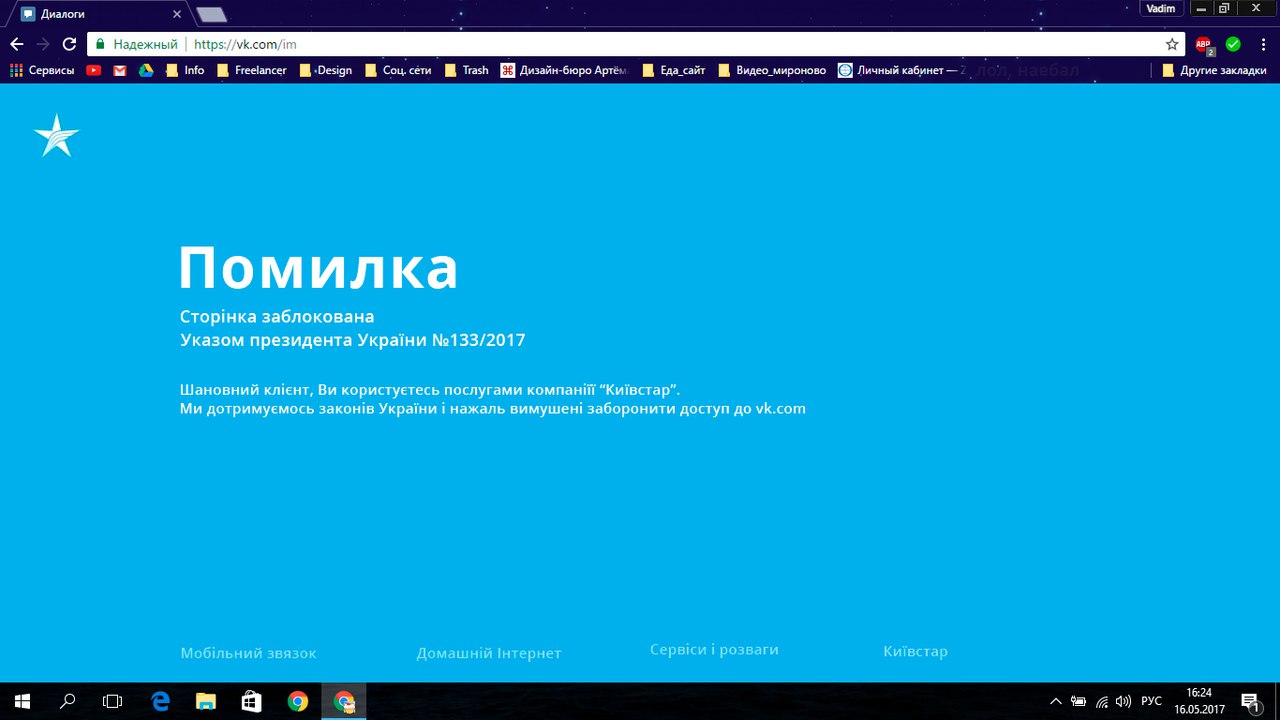Open Task View on the taskbar

click(x=113, y=701)
